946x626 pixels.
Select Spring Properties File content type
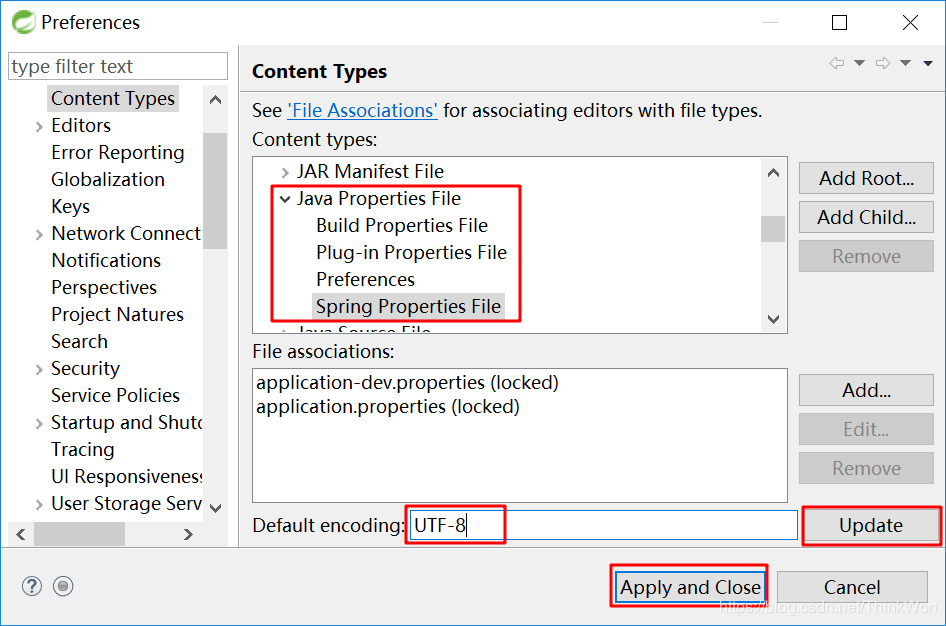pos(408,306)
